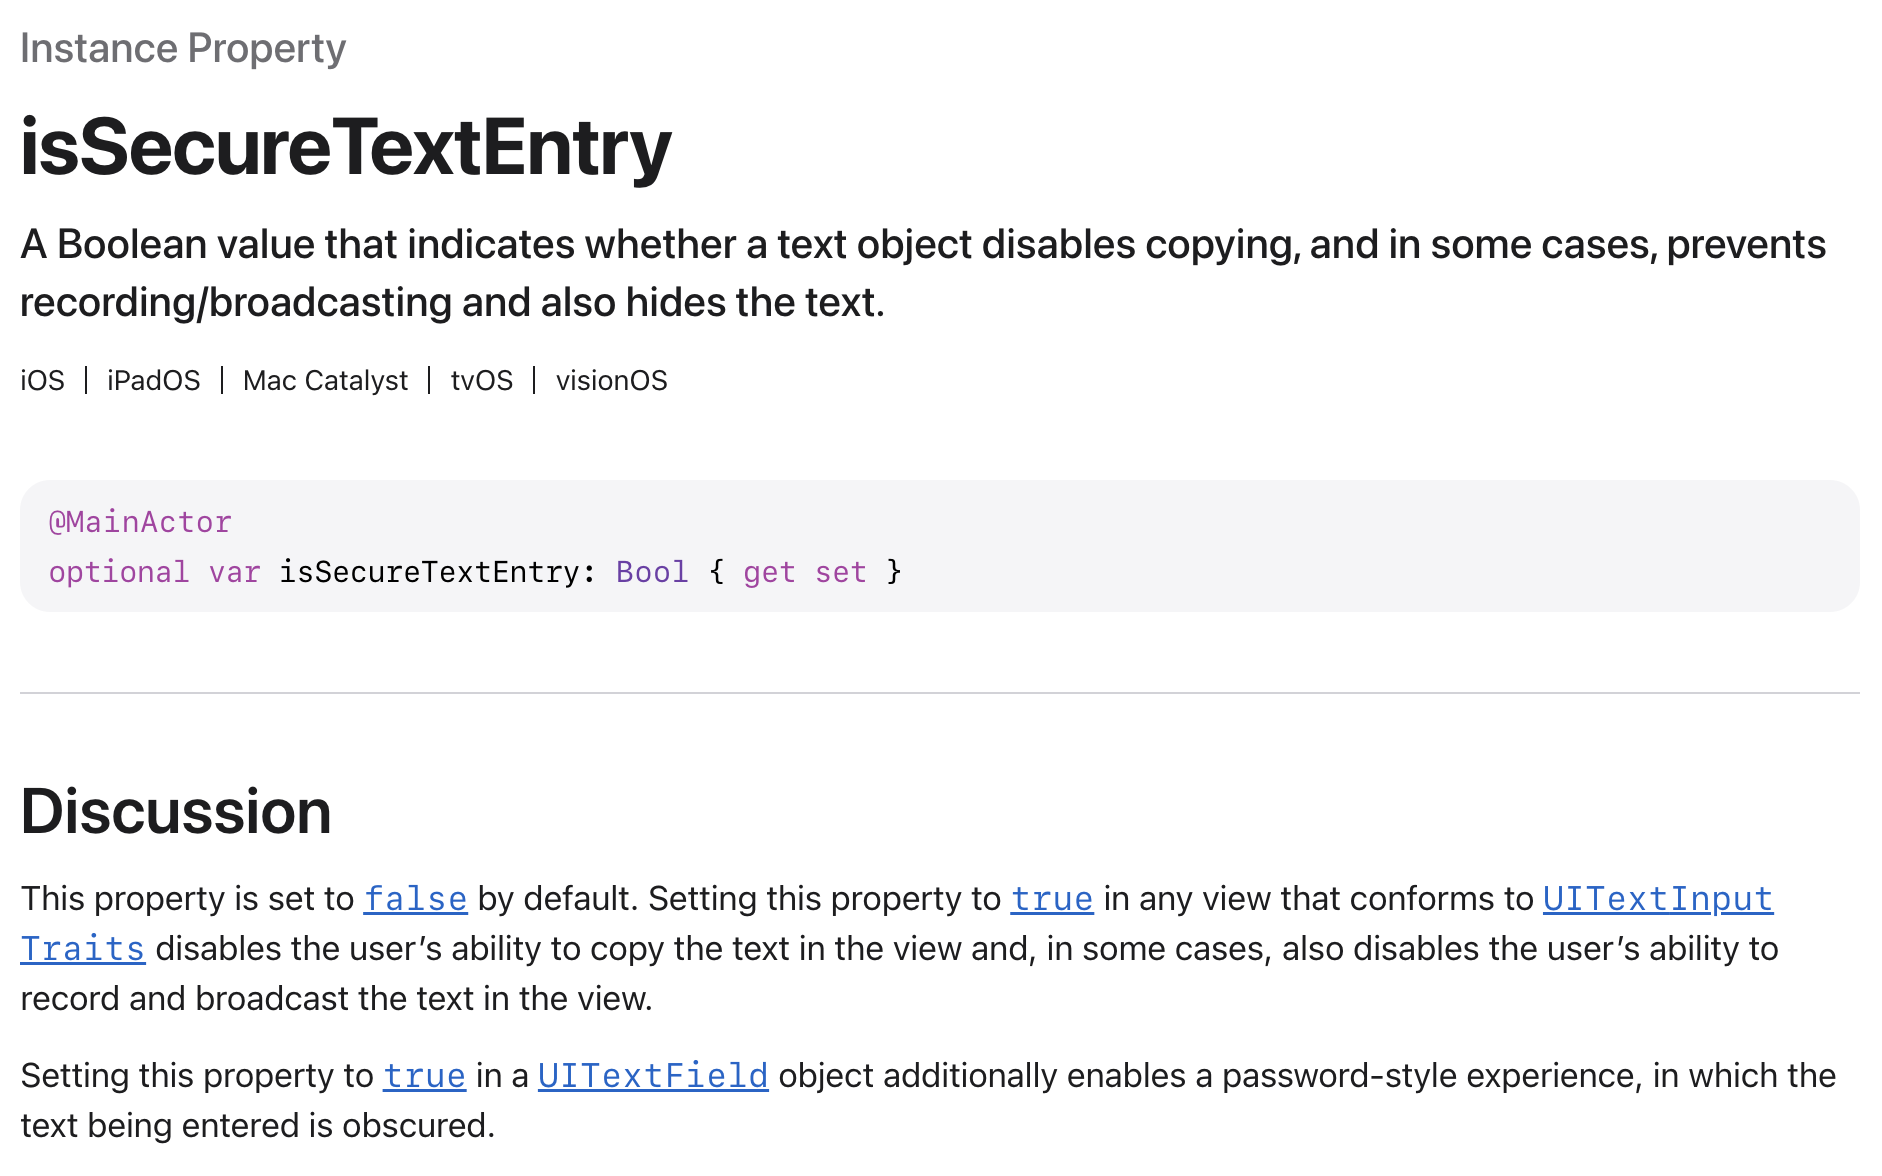Click the set accessor in the declaration
Screen dimensions: 1882x1176
click(841, 572)
